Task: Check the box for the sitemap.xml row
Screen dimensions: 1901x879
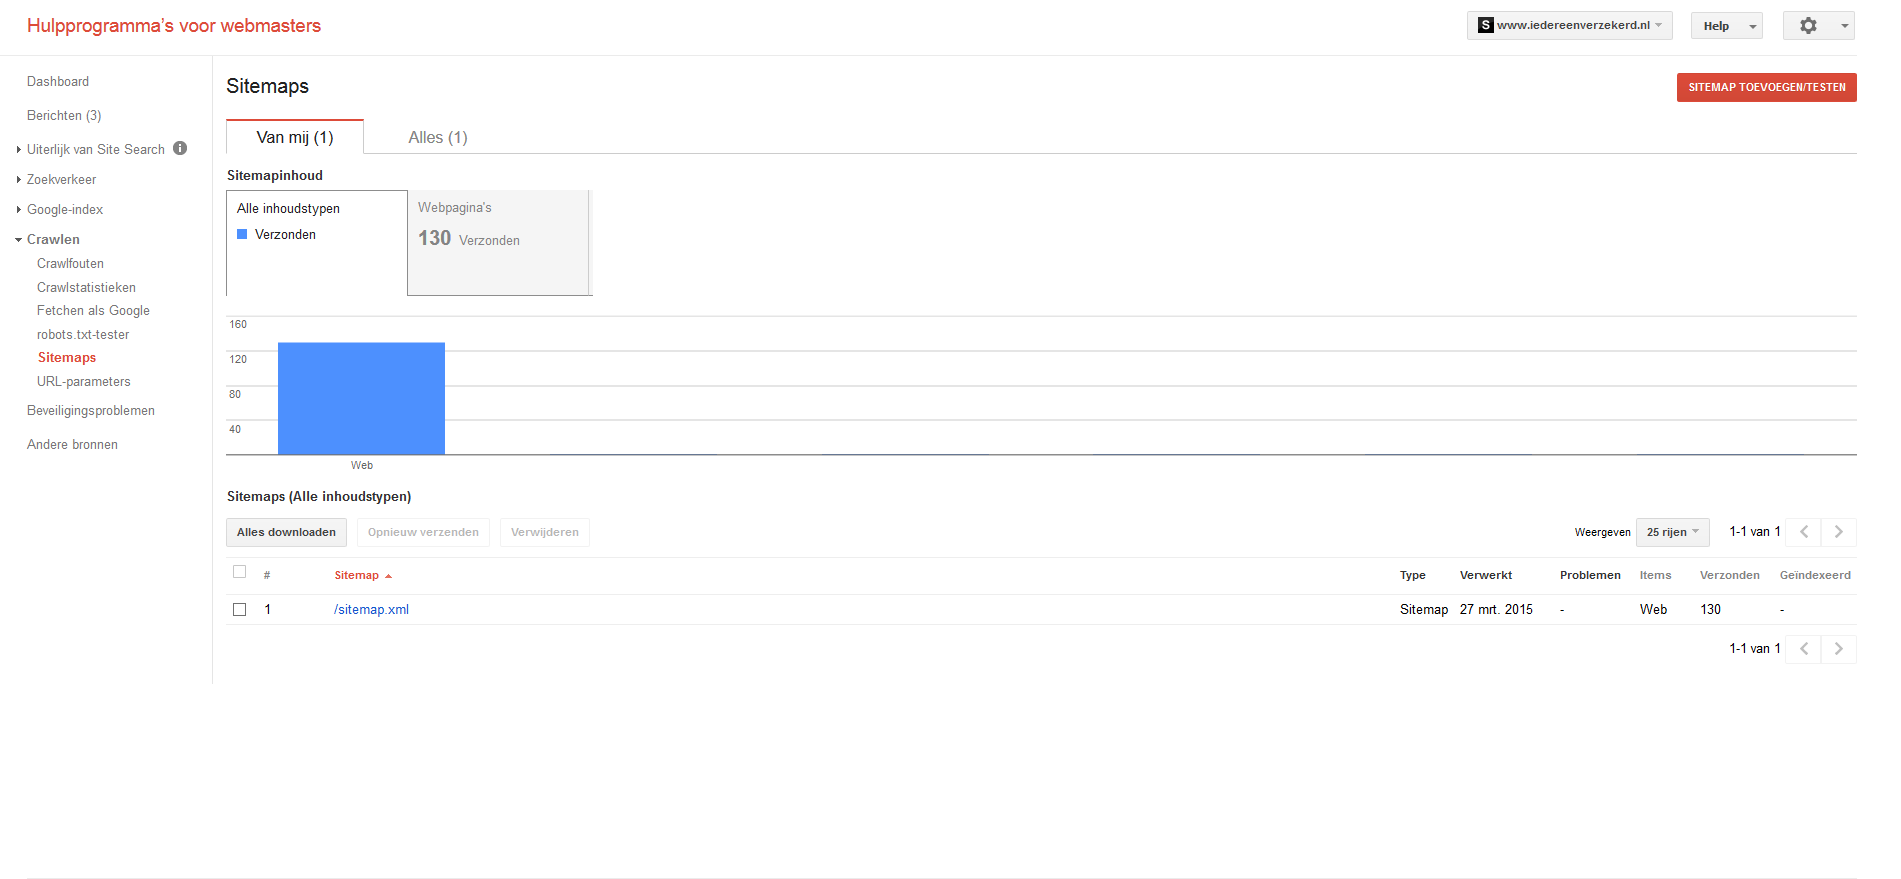Action: 239,609
